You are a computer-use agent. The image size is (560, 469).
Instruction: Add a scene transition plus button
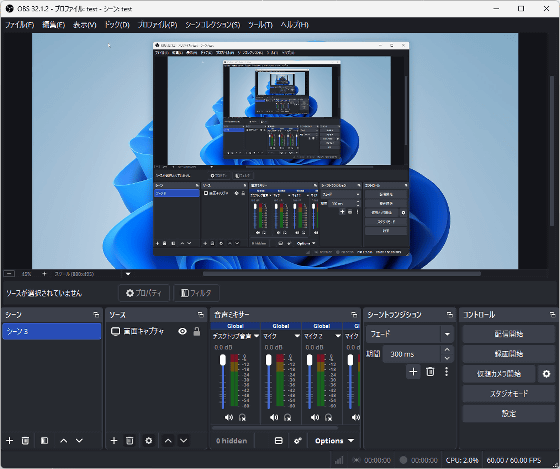[x=413, y=371]
